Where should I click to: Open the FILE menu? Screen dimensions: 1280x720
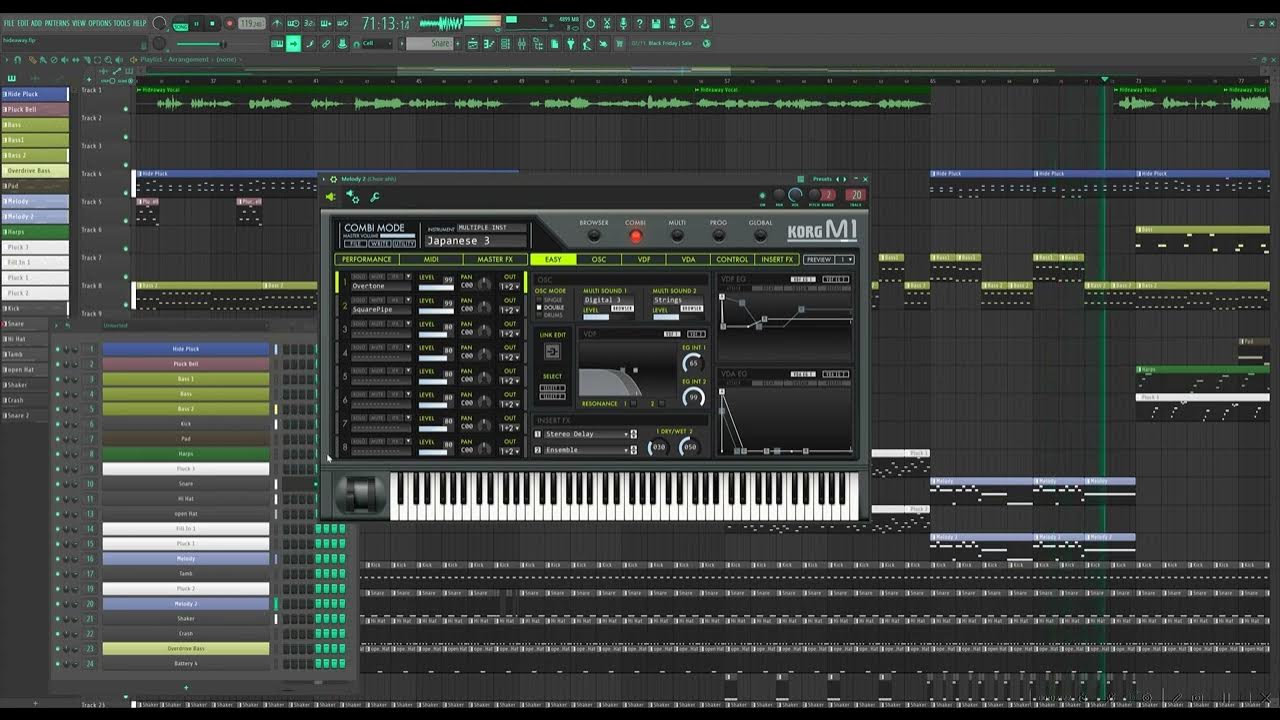pos(9,23)
